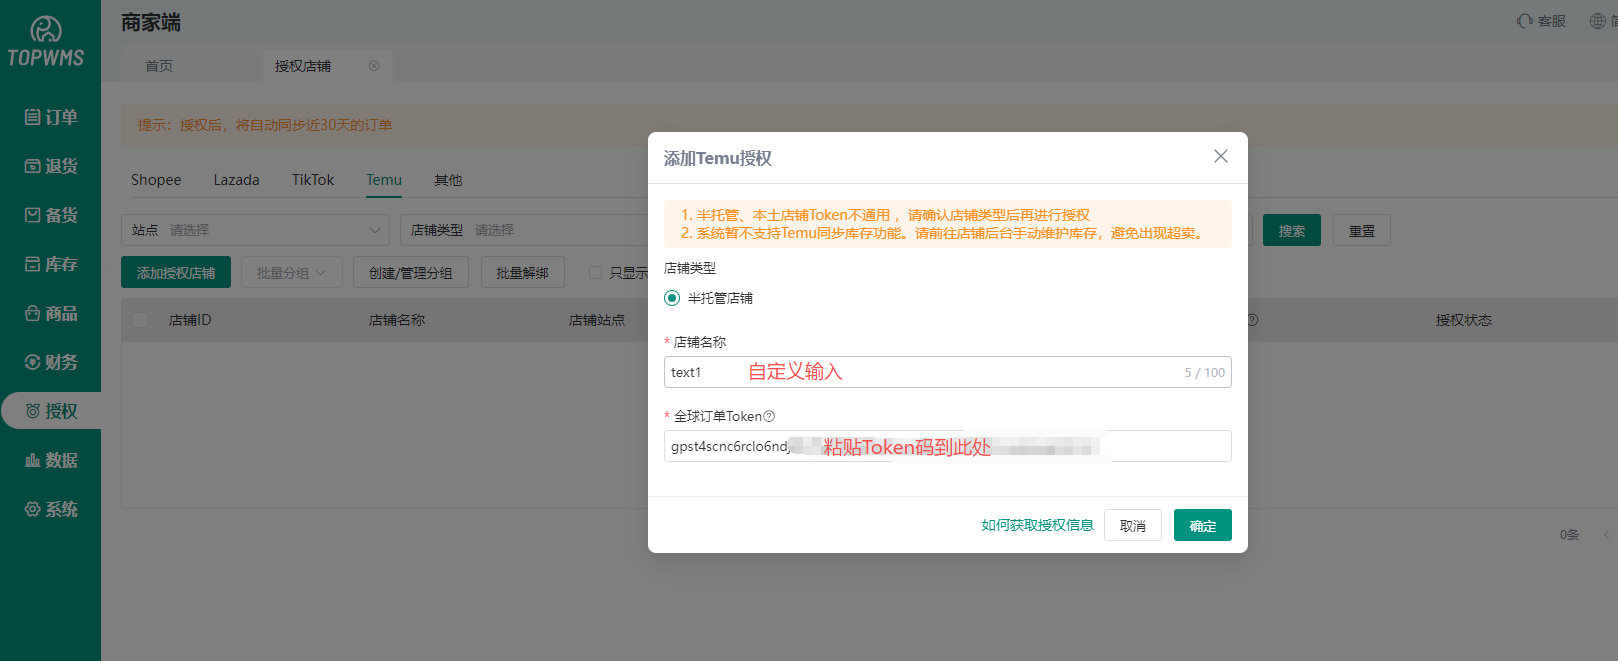This screenshot has width=1618, height=661.
Task: Open the 库存 inventory sidebar menu
Action: point(50,264)
